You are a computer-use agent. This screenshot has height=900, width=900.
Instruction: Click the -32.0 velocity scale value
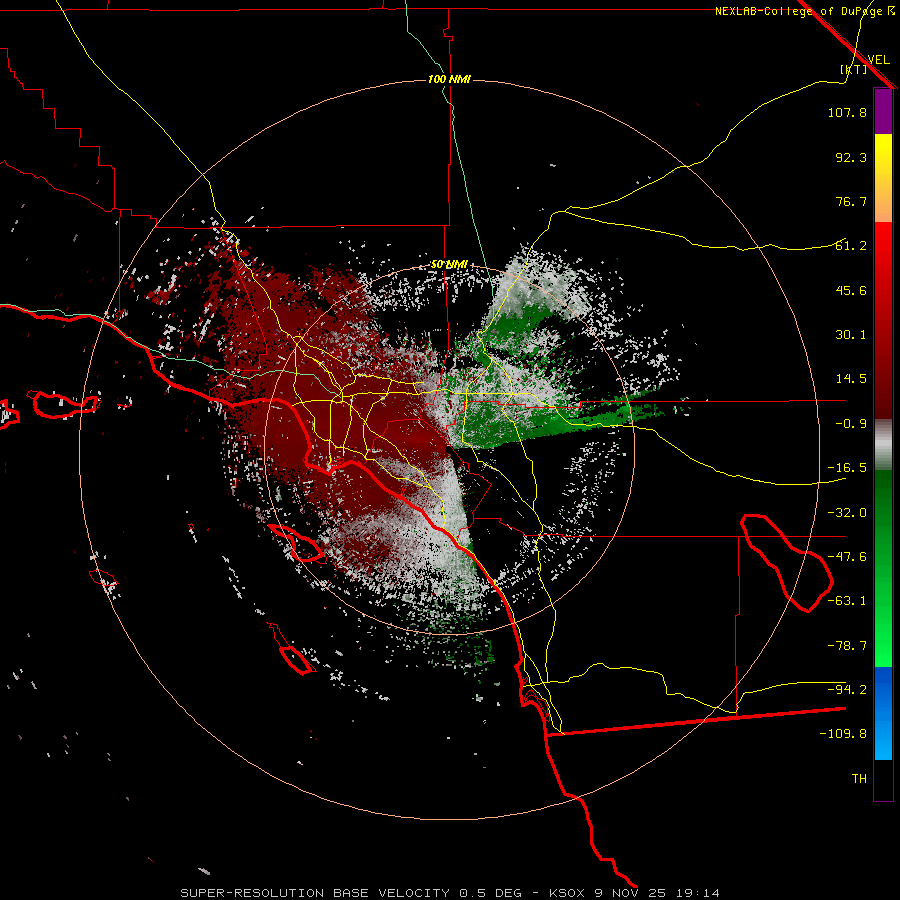tap(847, 513)
